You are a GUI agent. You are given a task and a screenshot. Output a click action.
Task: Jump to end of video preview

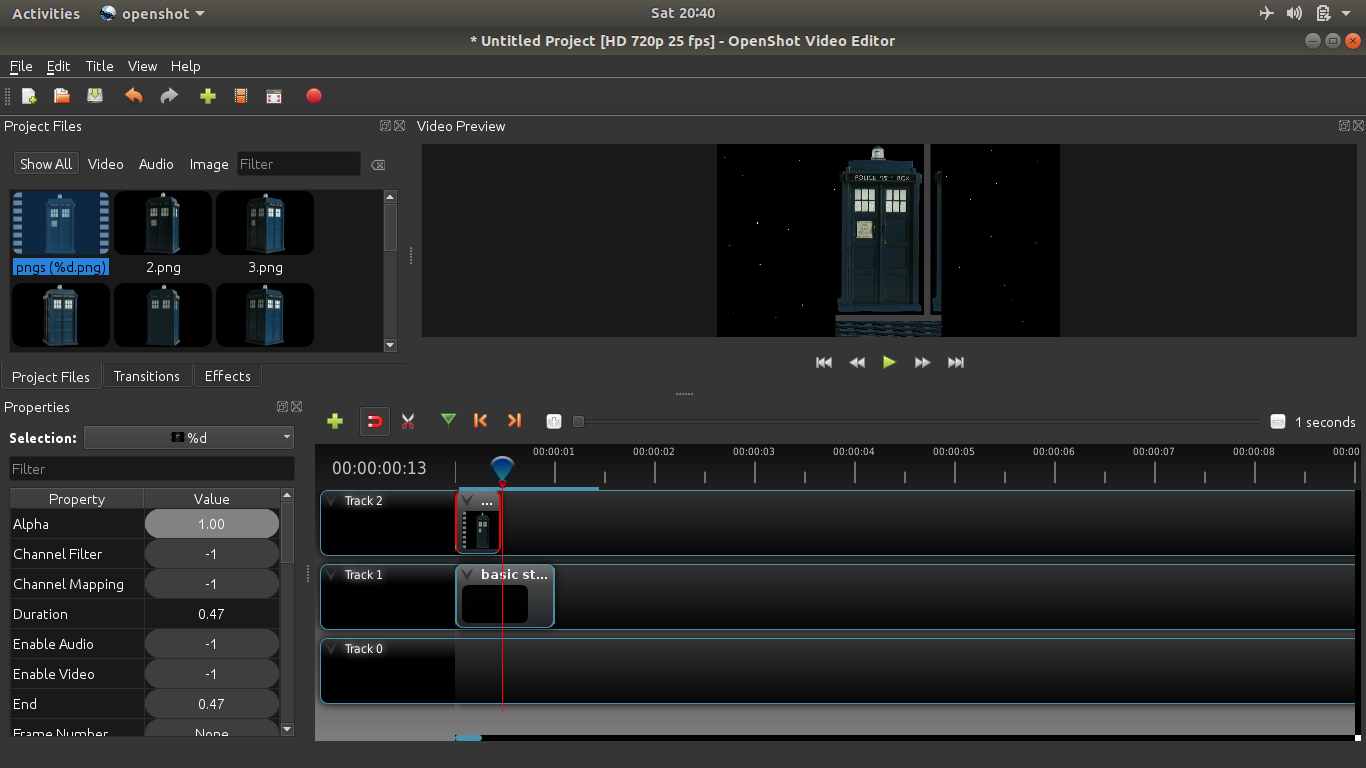956,362
